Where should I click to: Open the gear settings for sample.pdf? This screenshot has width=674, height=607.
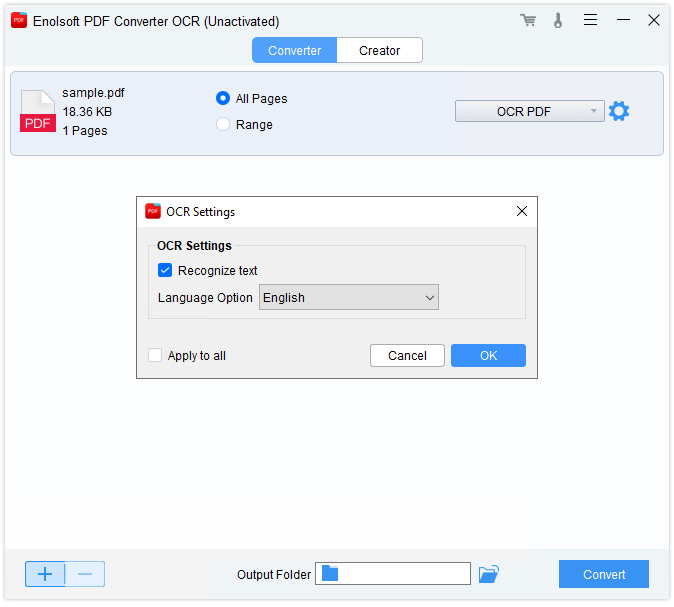pos(619,111)
